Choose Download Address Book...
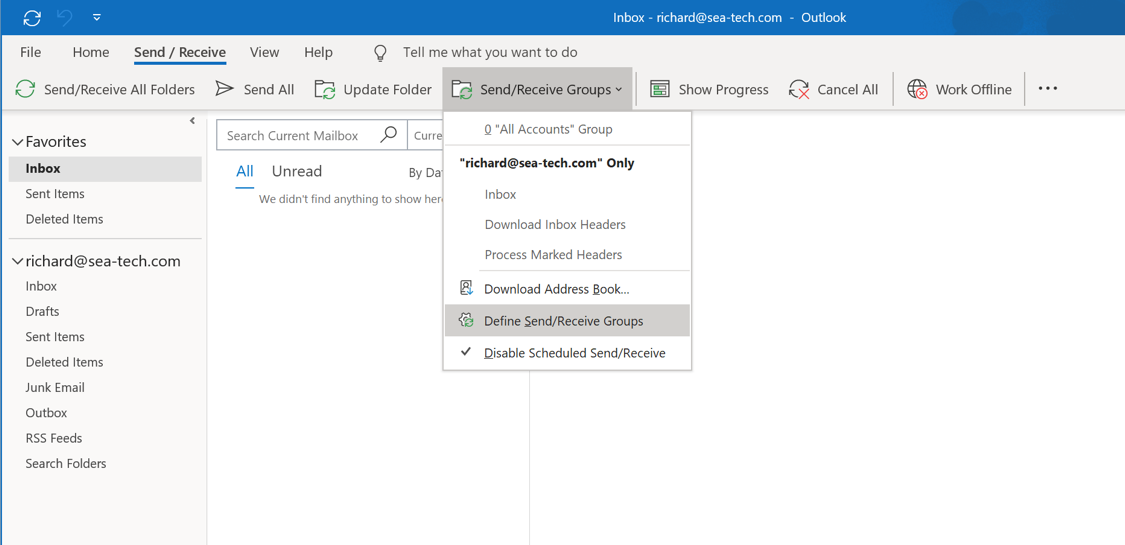The image size is (1125, 545). (x=567, y=289)
